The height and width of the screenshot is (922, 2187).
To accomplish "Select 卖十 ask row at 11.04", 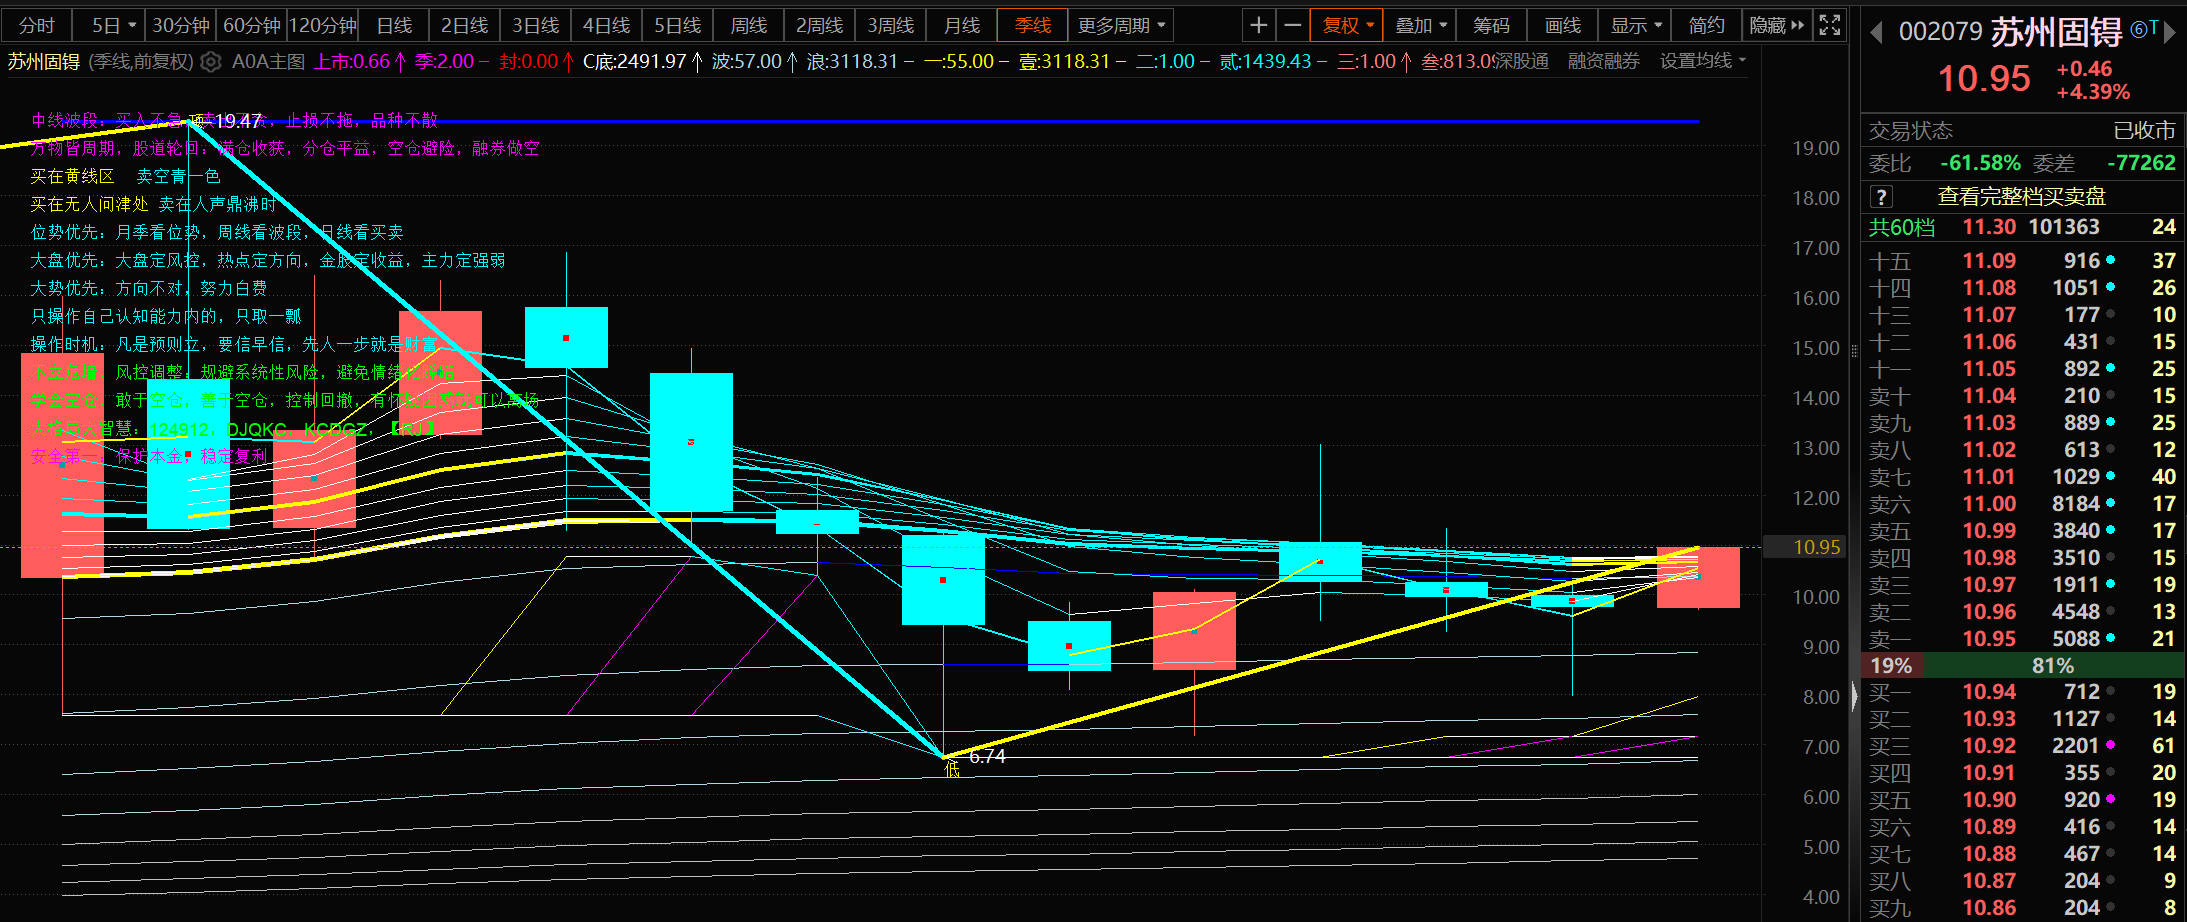I will pos(2023,396).
